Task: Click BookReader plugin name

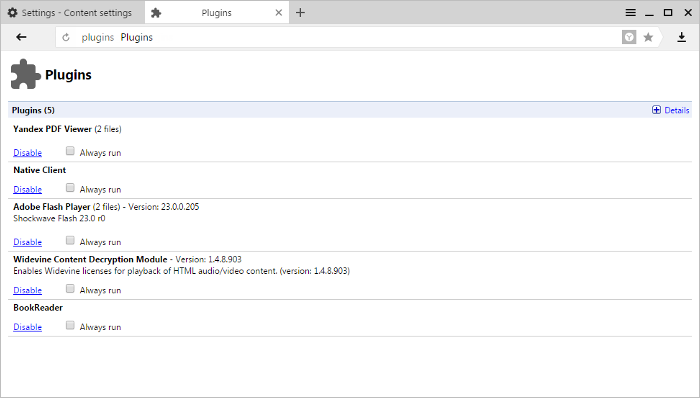Action: pyautogui.click(x=38, y=307)
